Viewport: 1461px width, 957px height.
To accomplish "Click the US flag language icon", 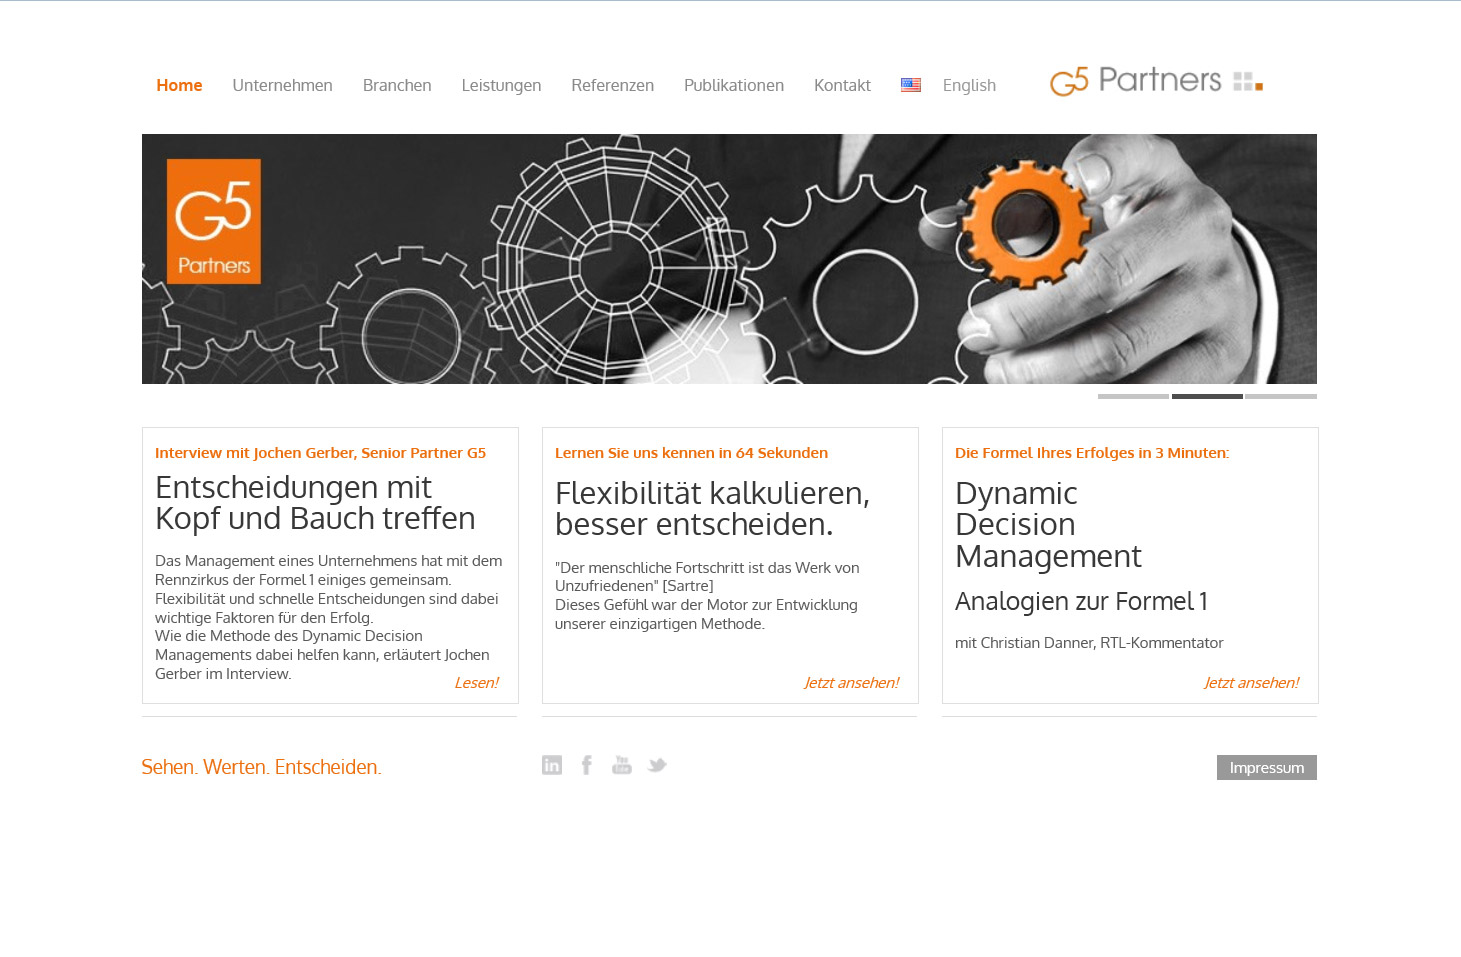I will (x=911, y=85).
